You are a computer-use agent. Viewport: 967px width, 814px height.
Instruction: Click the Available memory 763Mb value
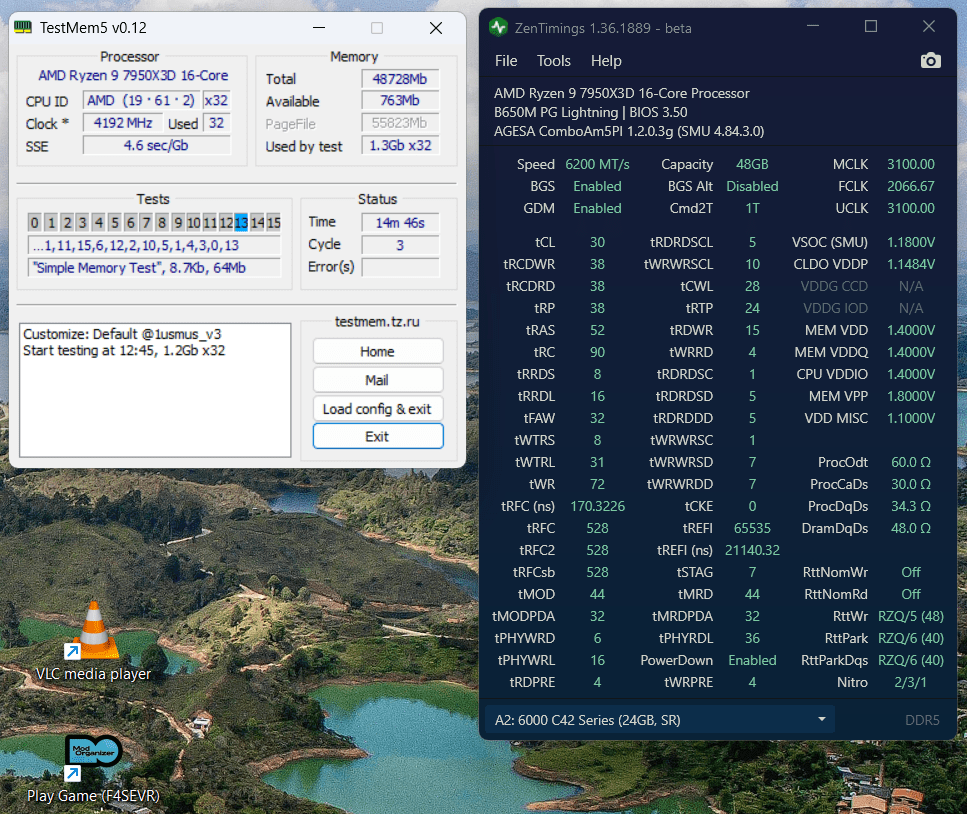[x=400, y=101]
